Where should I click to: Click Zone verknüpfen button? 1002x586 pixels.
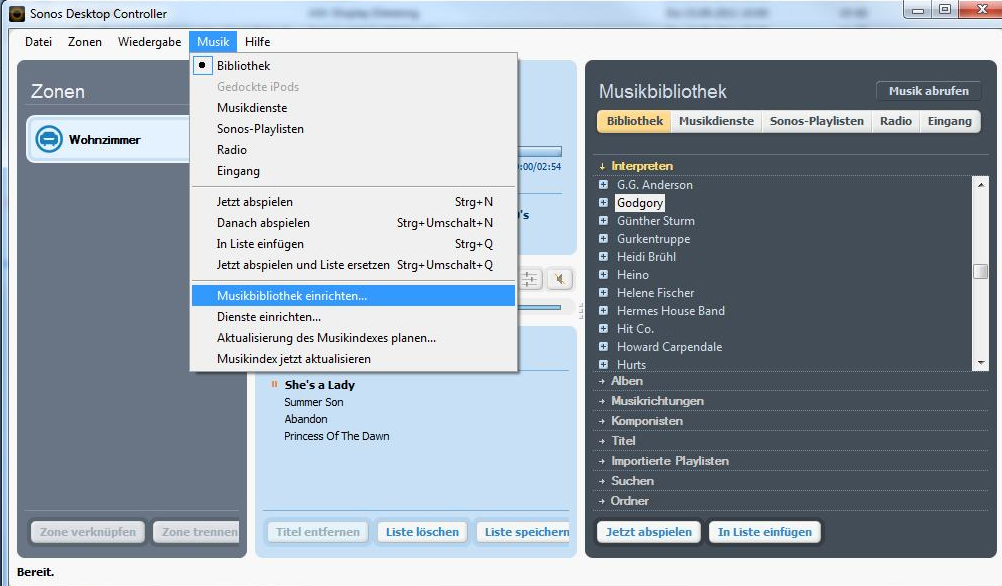tap(88, 532)
